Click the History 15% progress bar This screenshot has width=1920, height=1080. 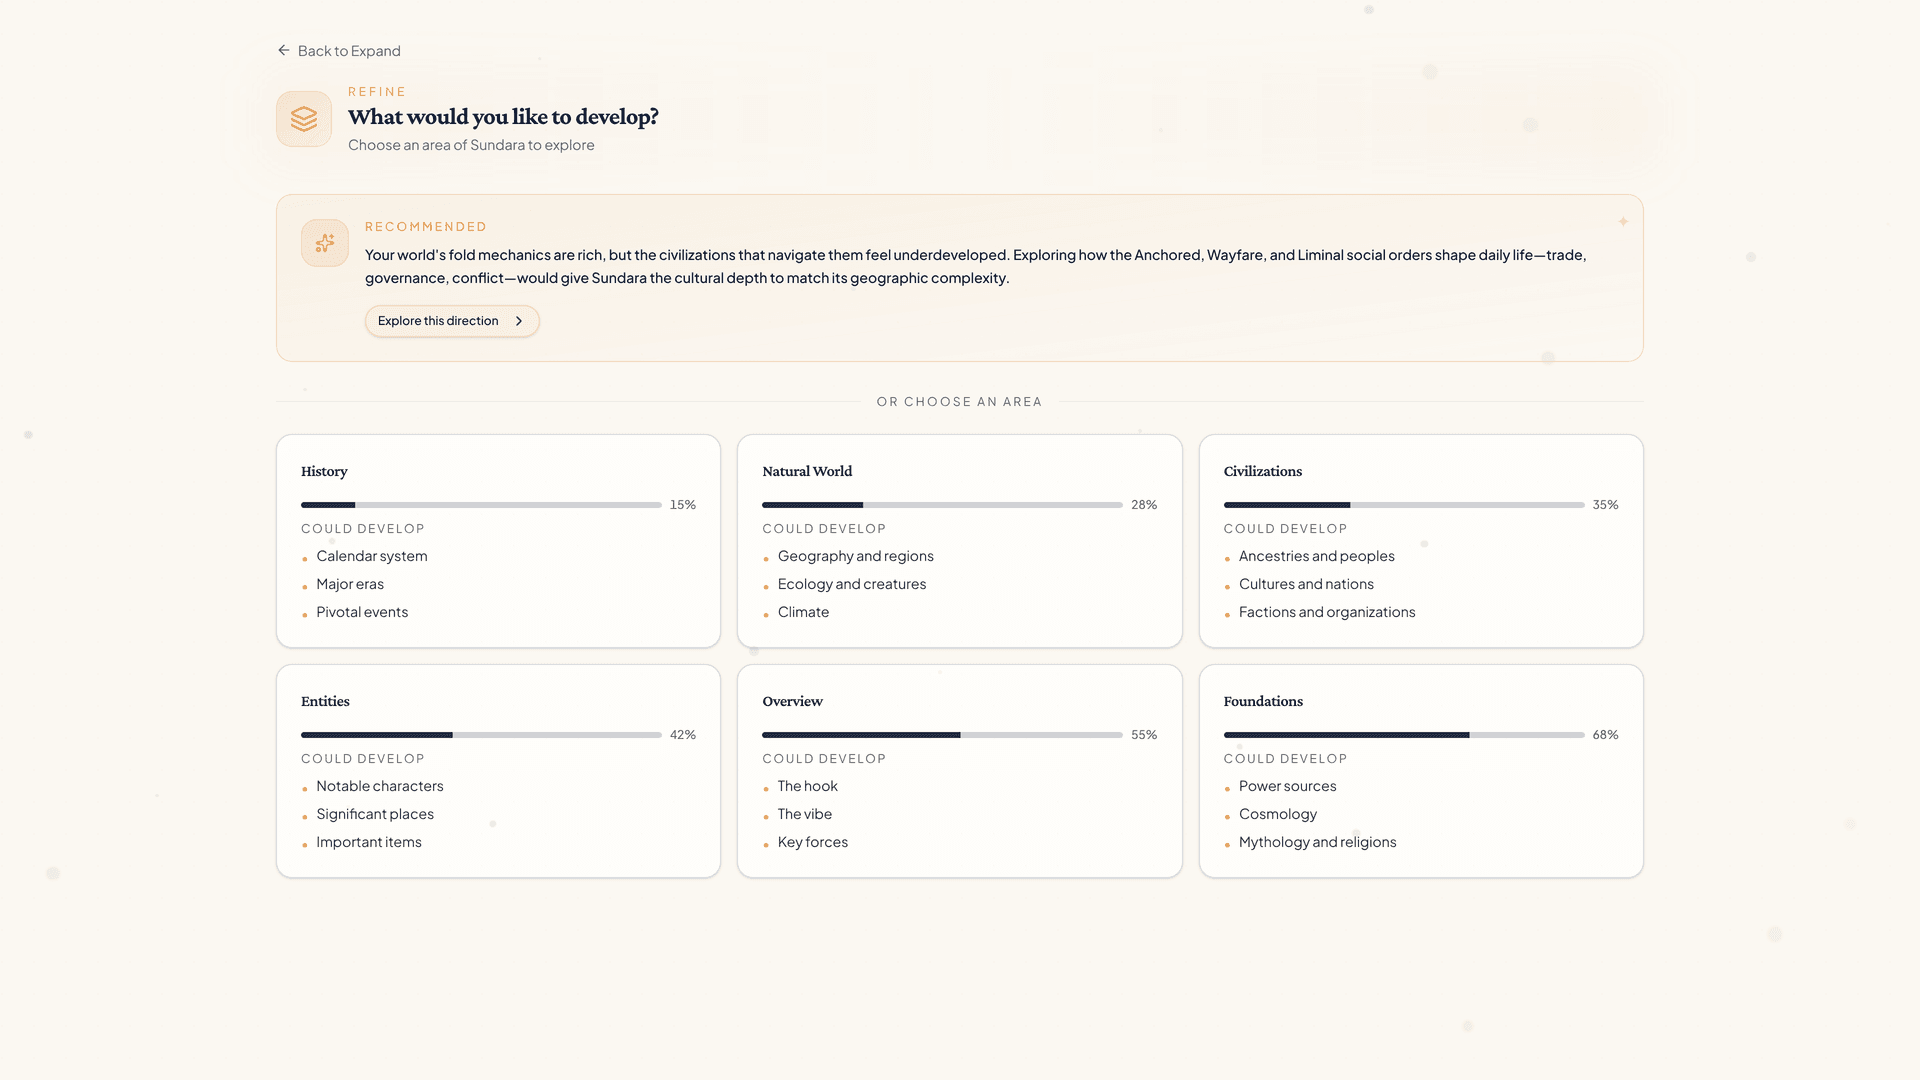coord(481,505)
